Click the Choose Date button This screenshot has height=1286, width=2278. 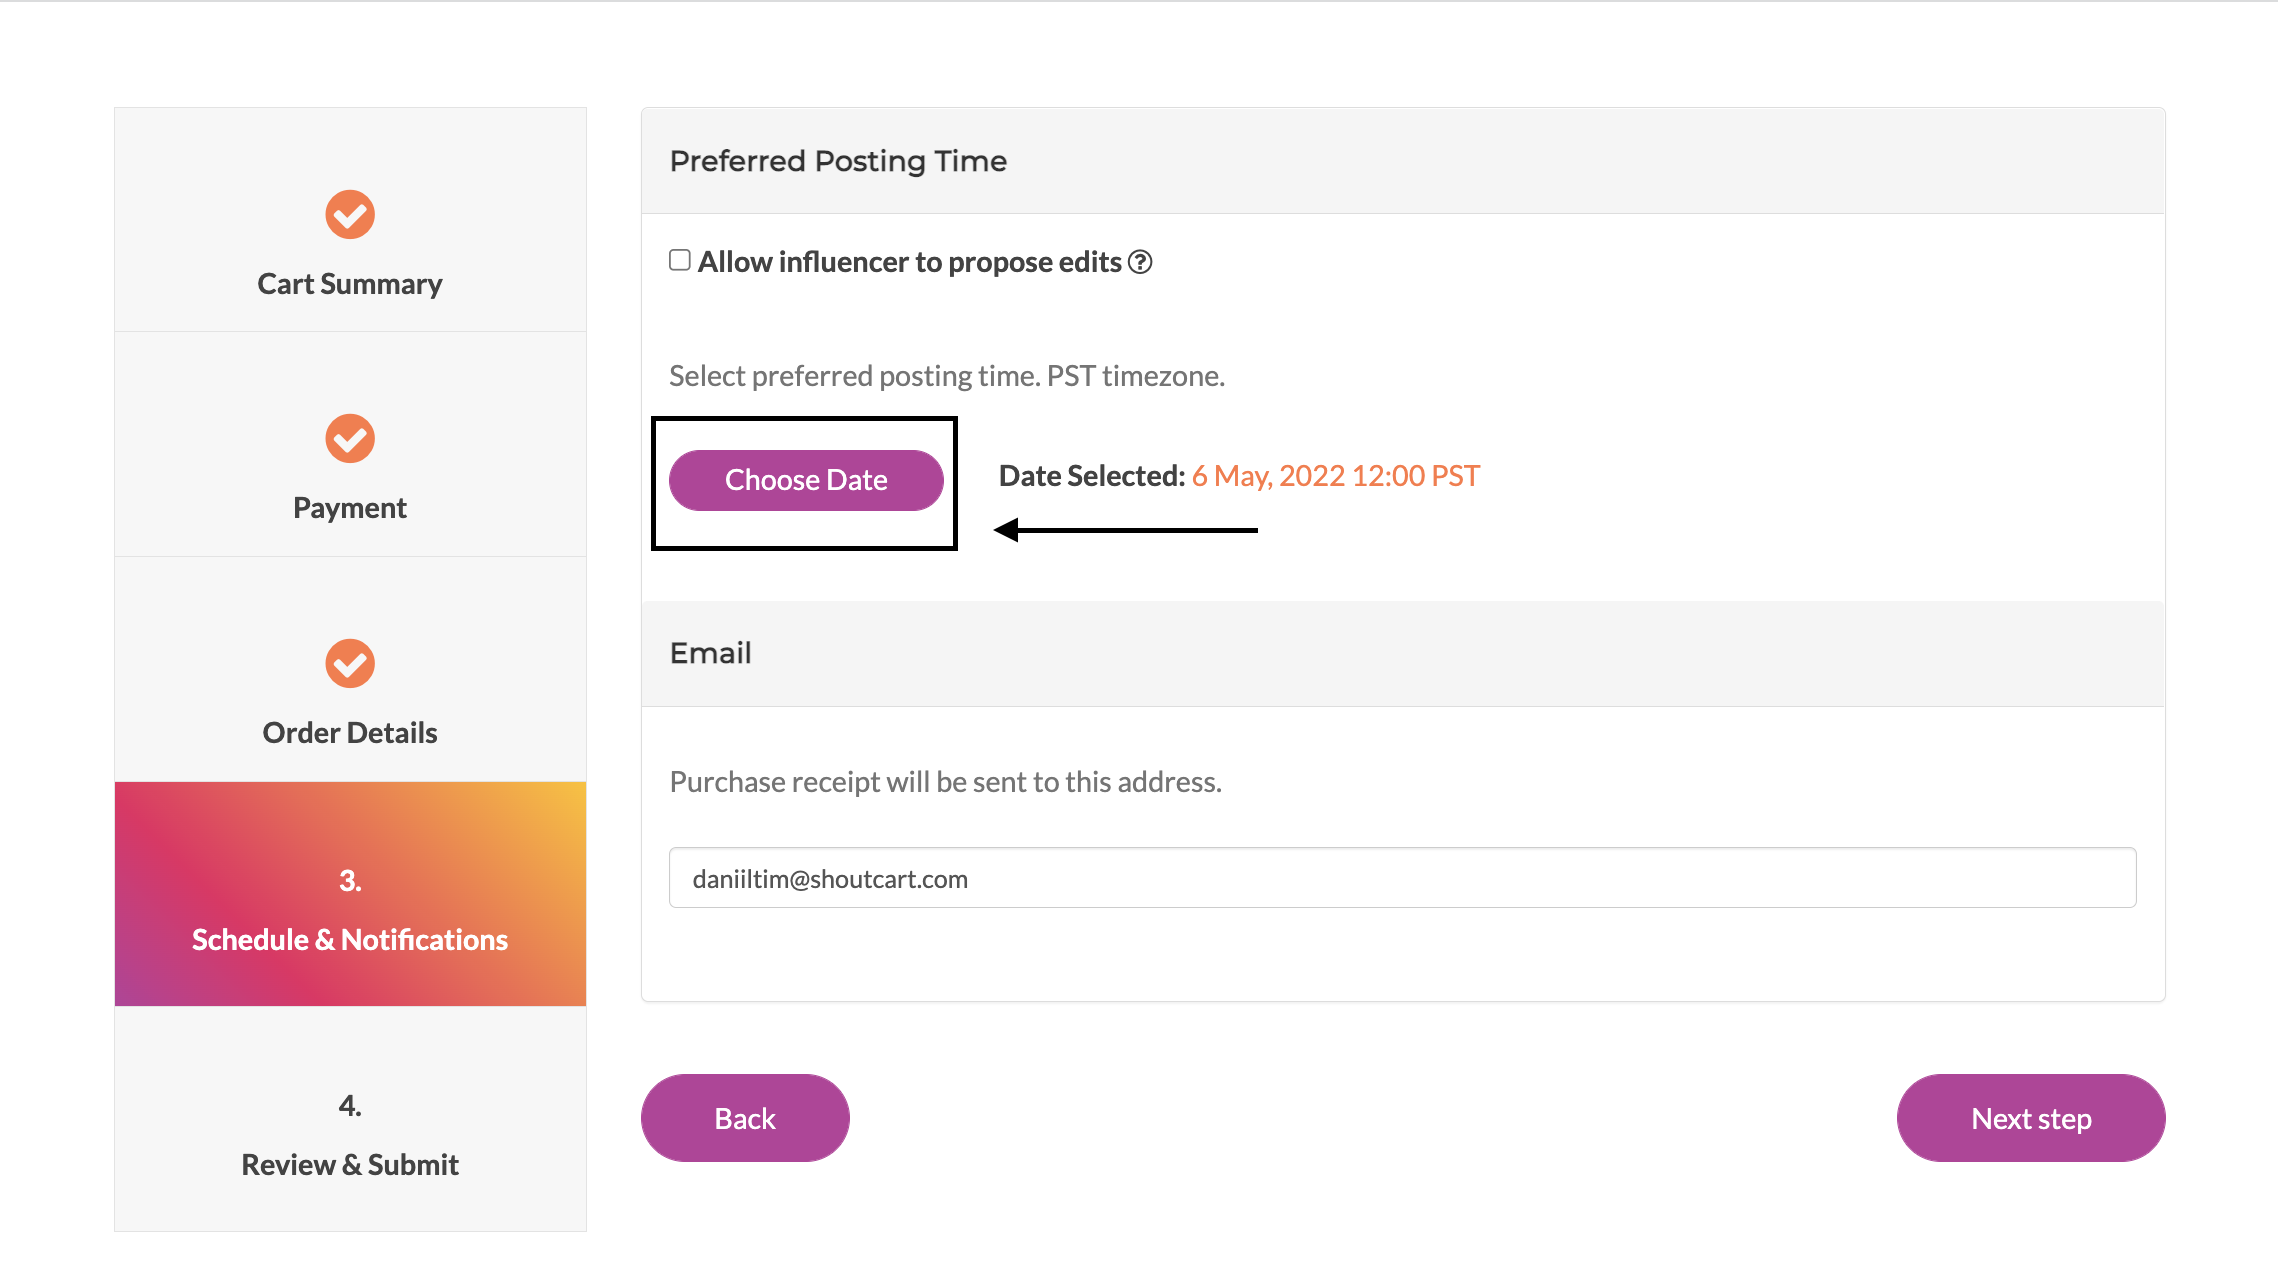(x=806, y=480)
